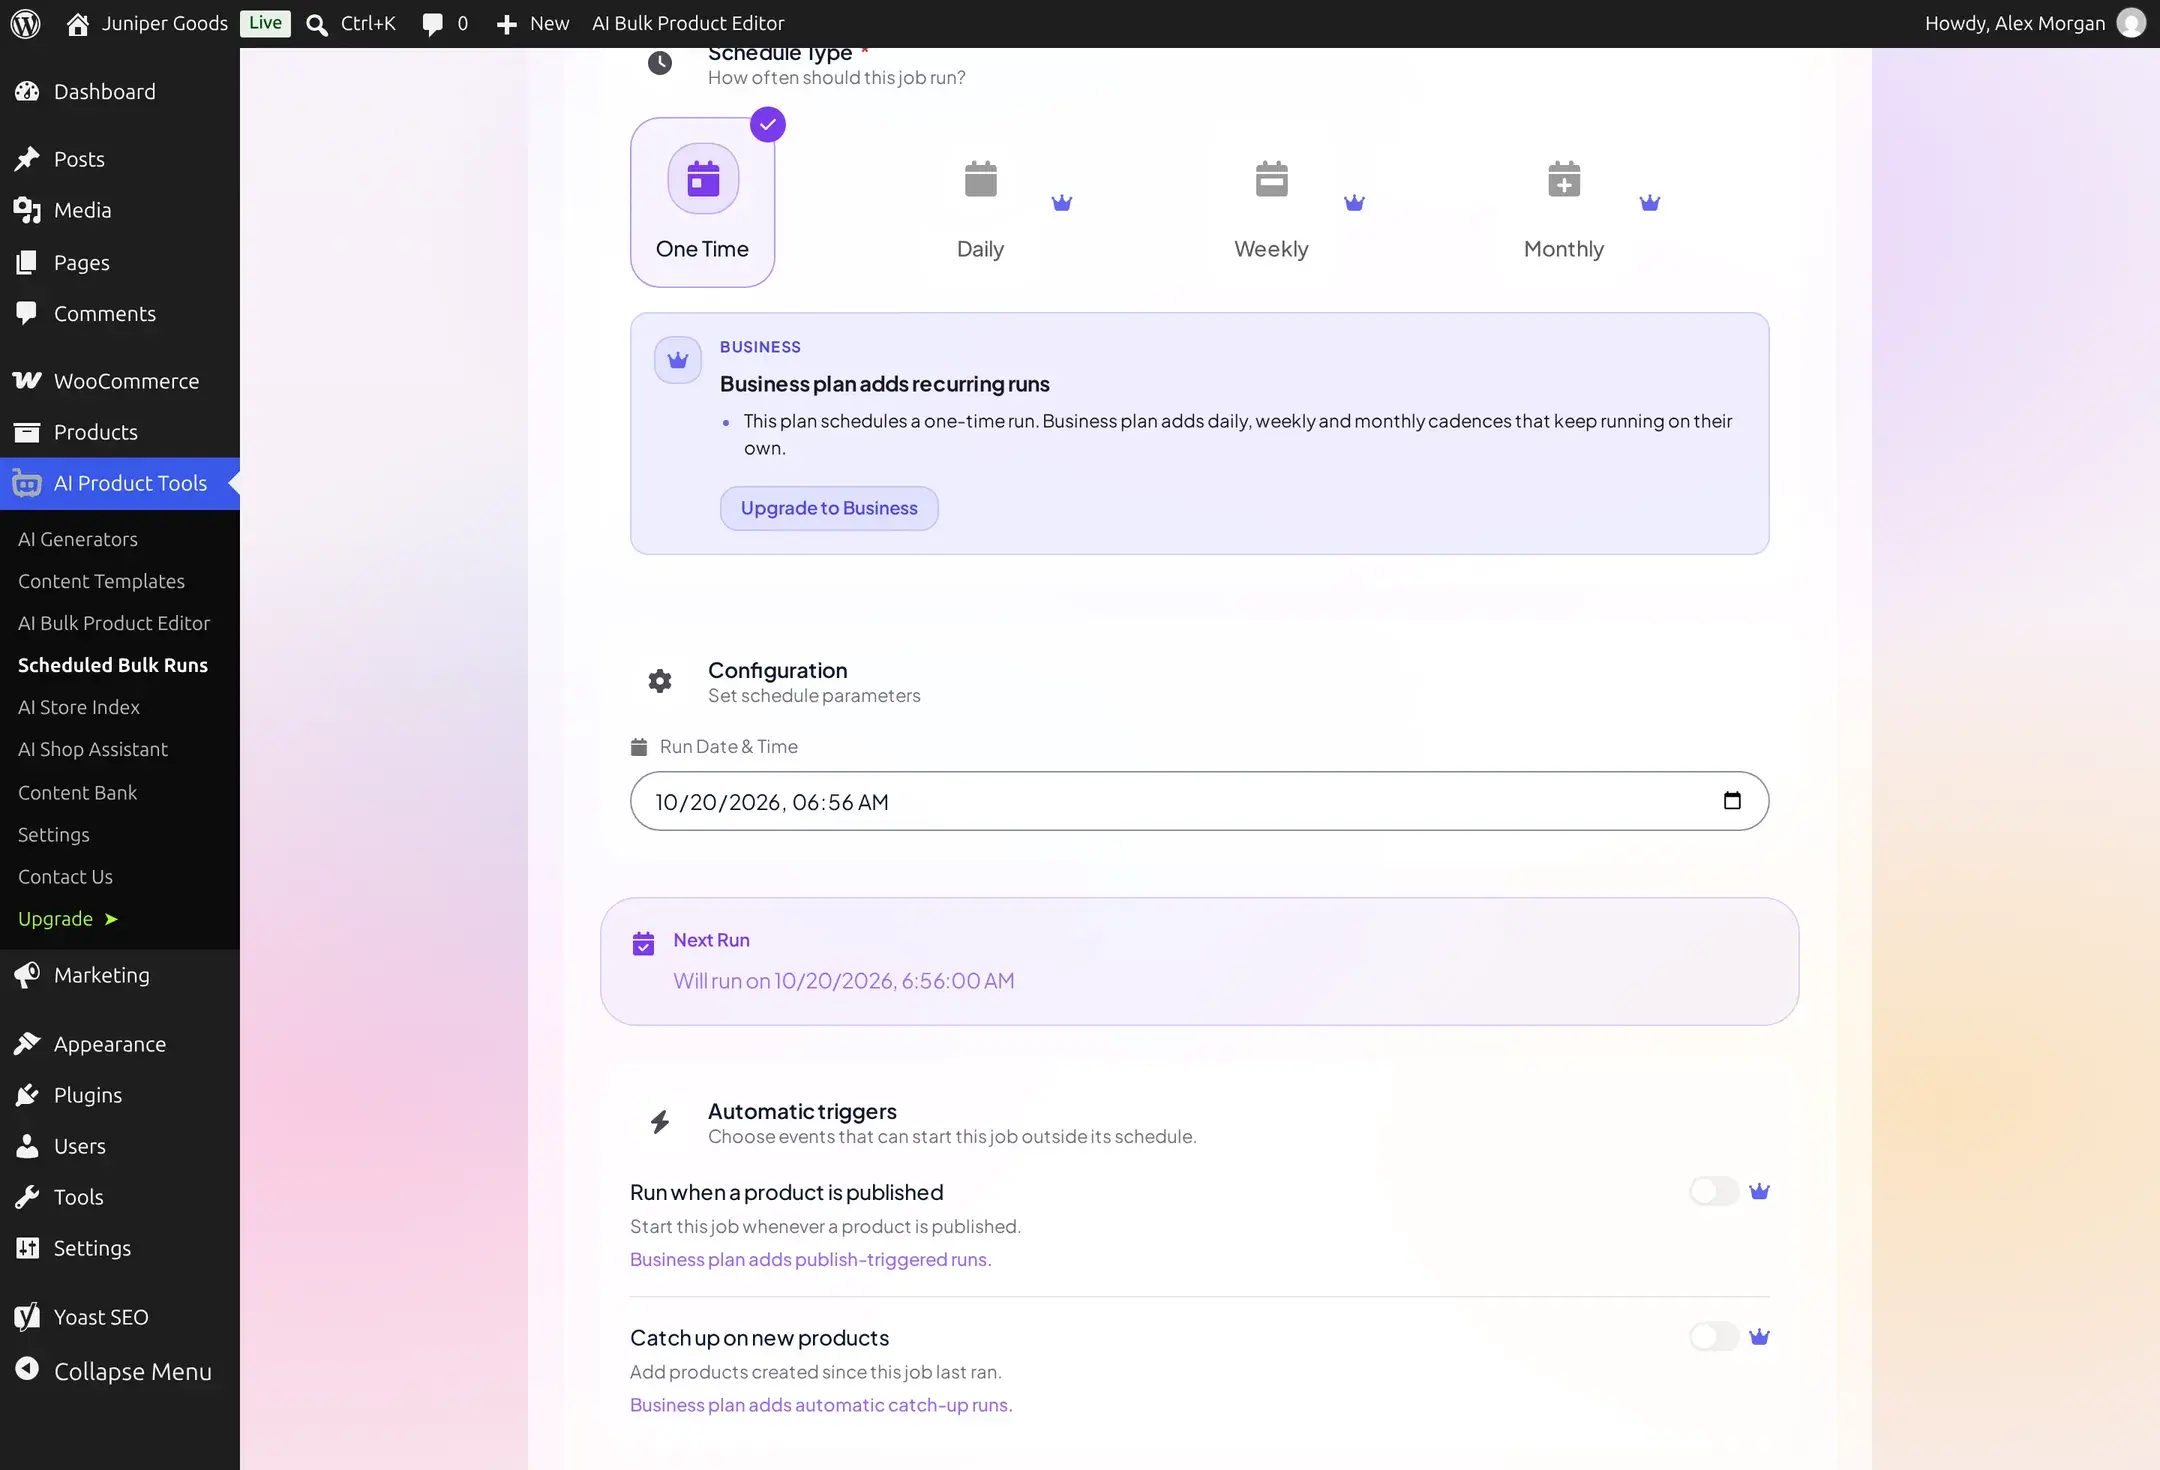Toggle Catch up on new products

coord(1714,1337)
